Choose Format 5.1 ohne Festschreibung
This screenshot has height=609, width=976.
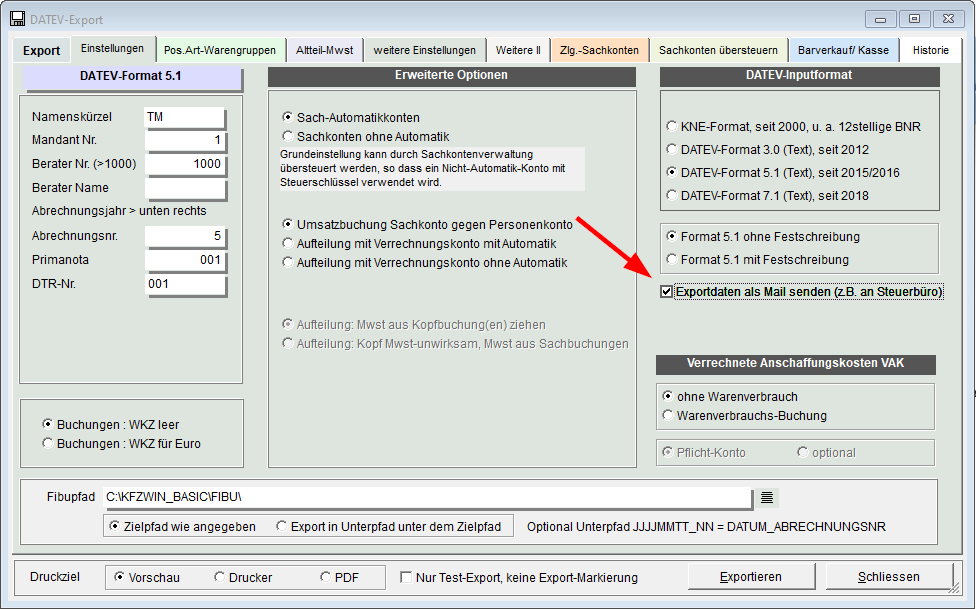762,237
